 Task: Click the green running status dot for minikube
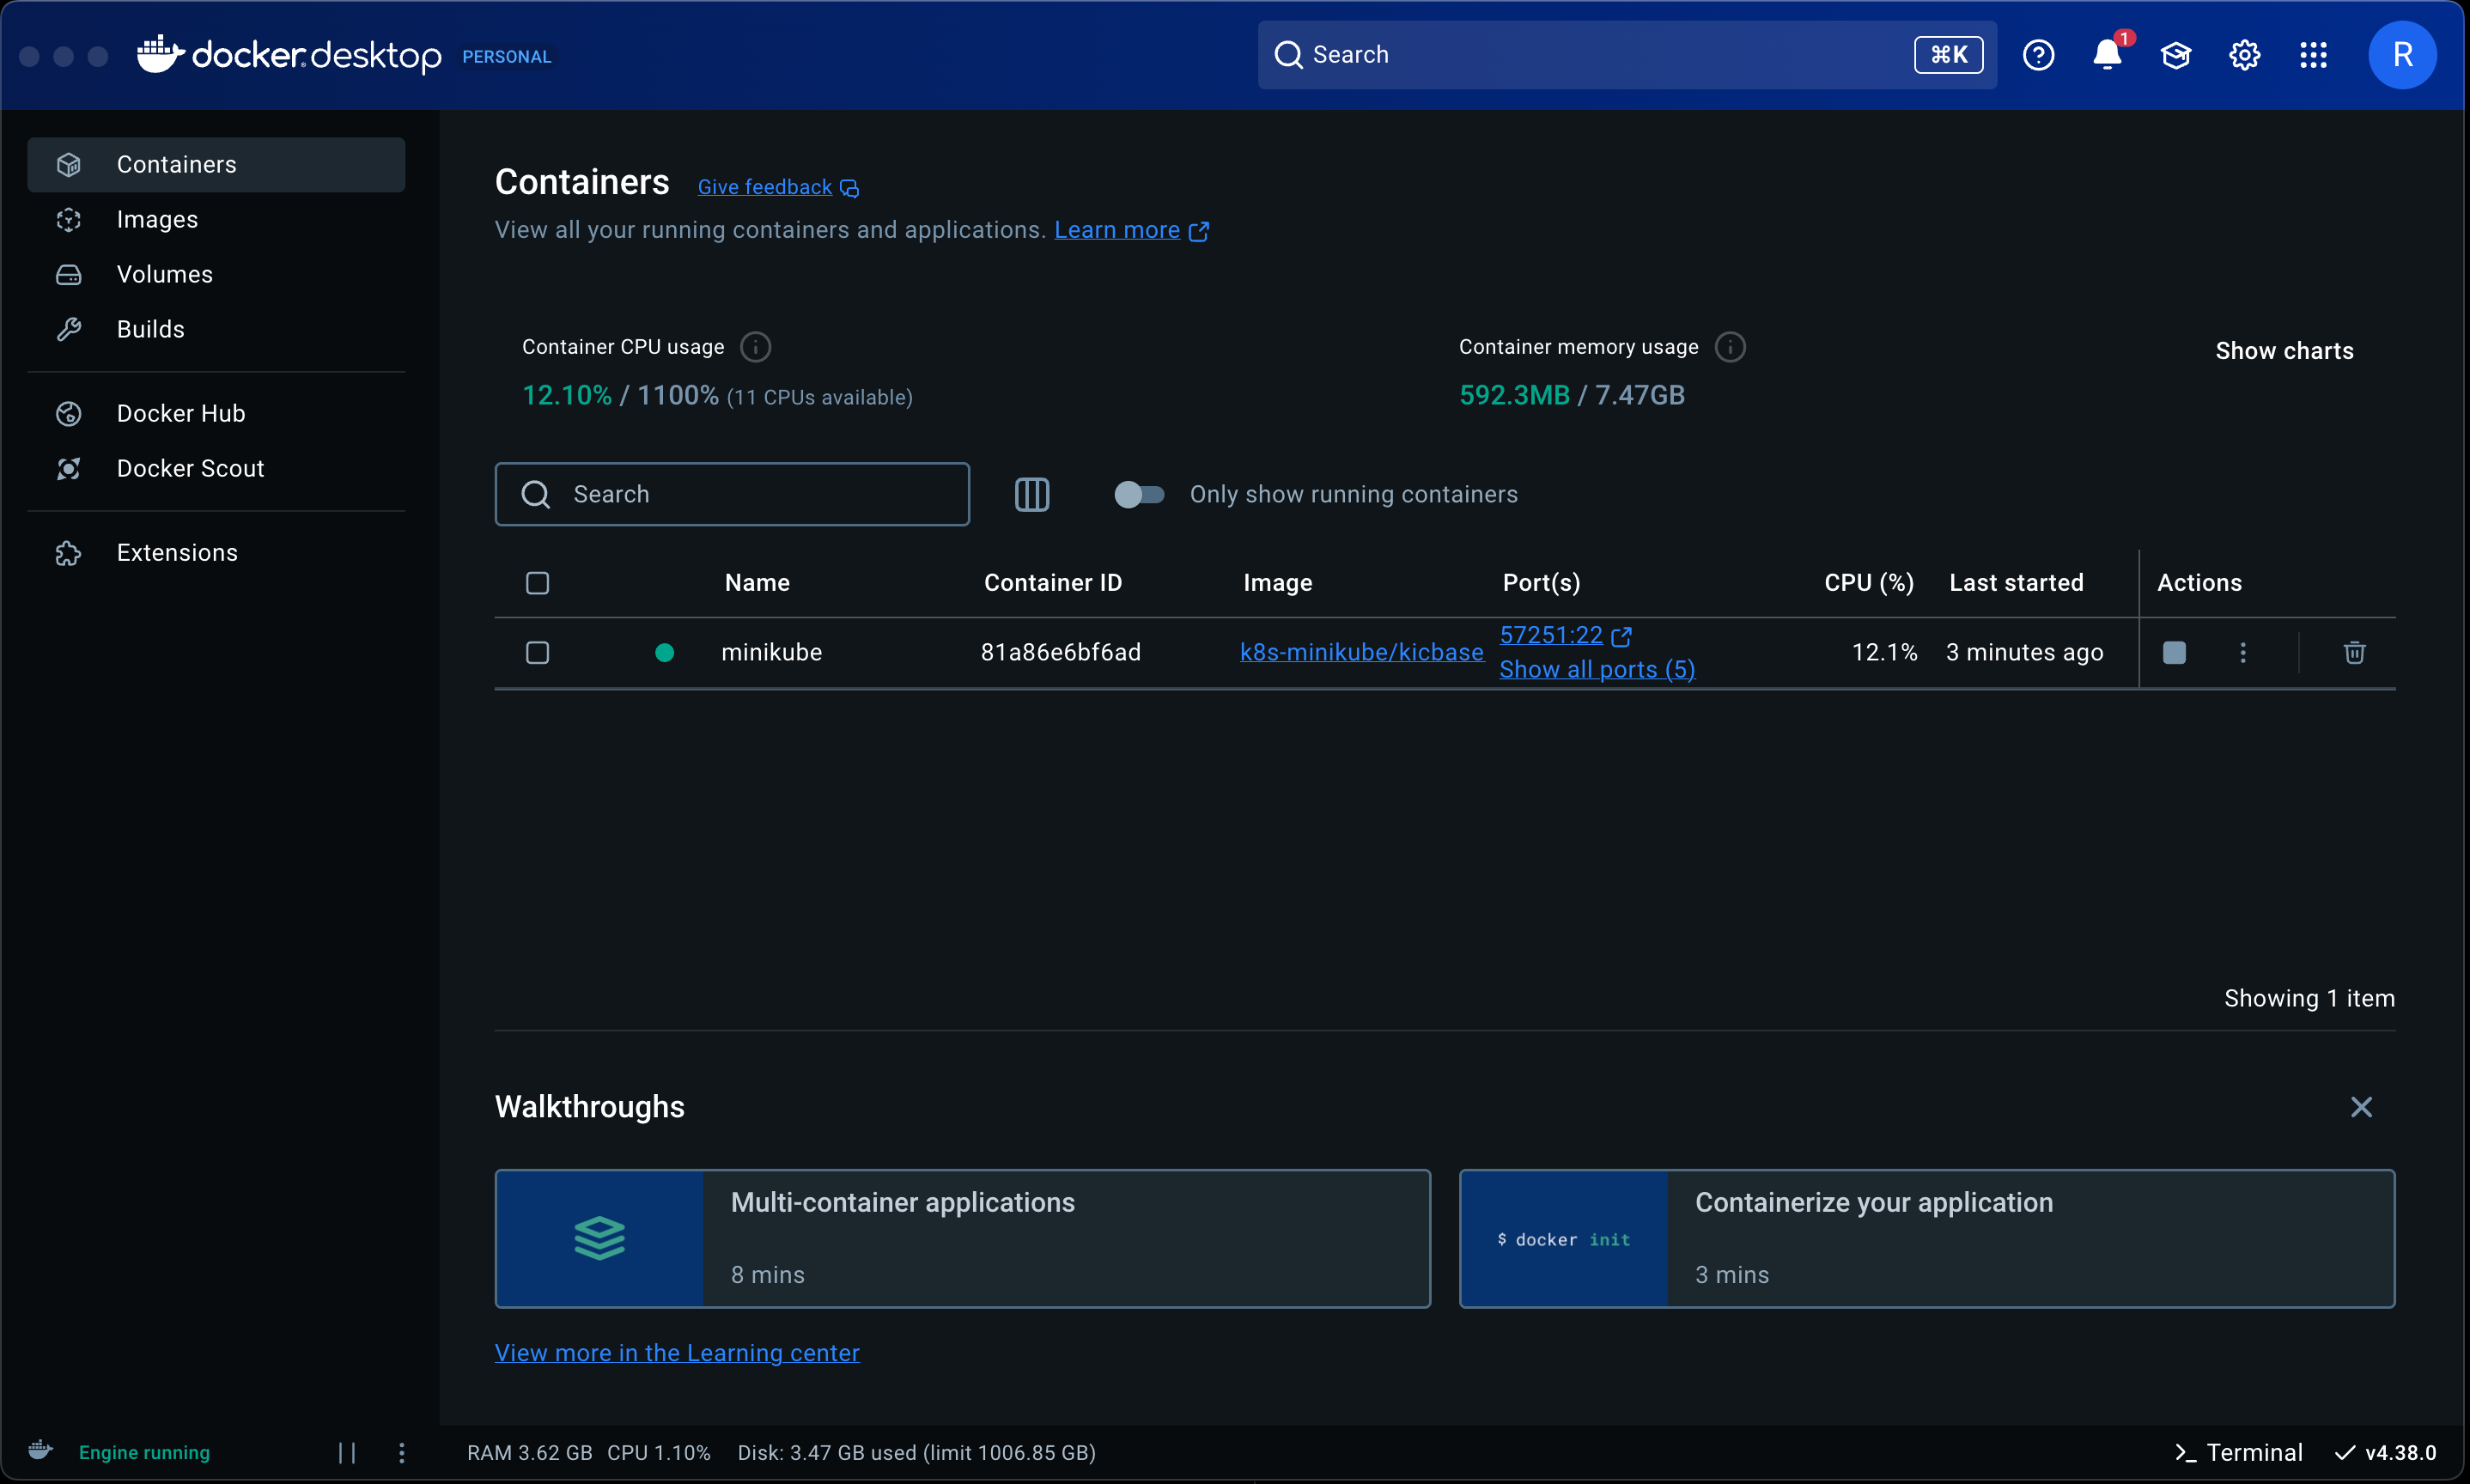pos(664,653)
